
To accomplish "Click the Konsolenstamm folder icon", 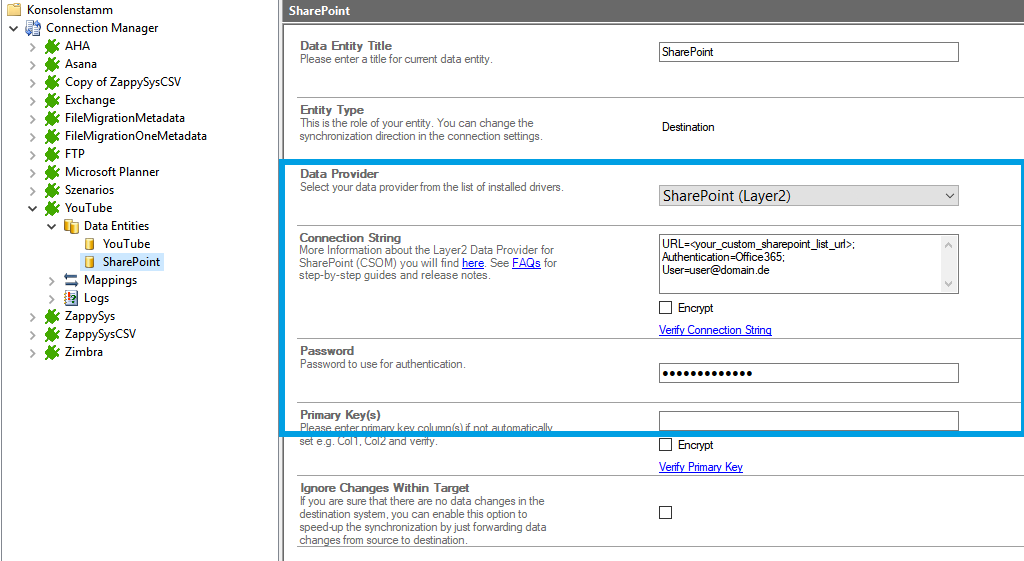I will 14,9.
